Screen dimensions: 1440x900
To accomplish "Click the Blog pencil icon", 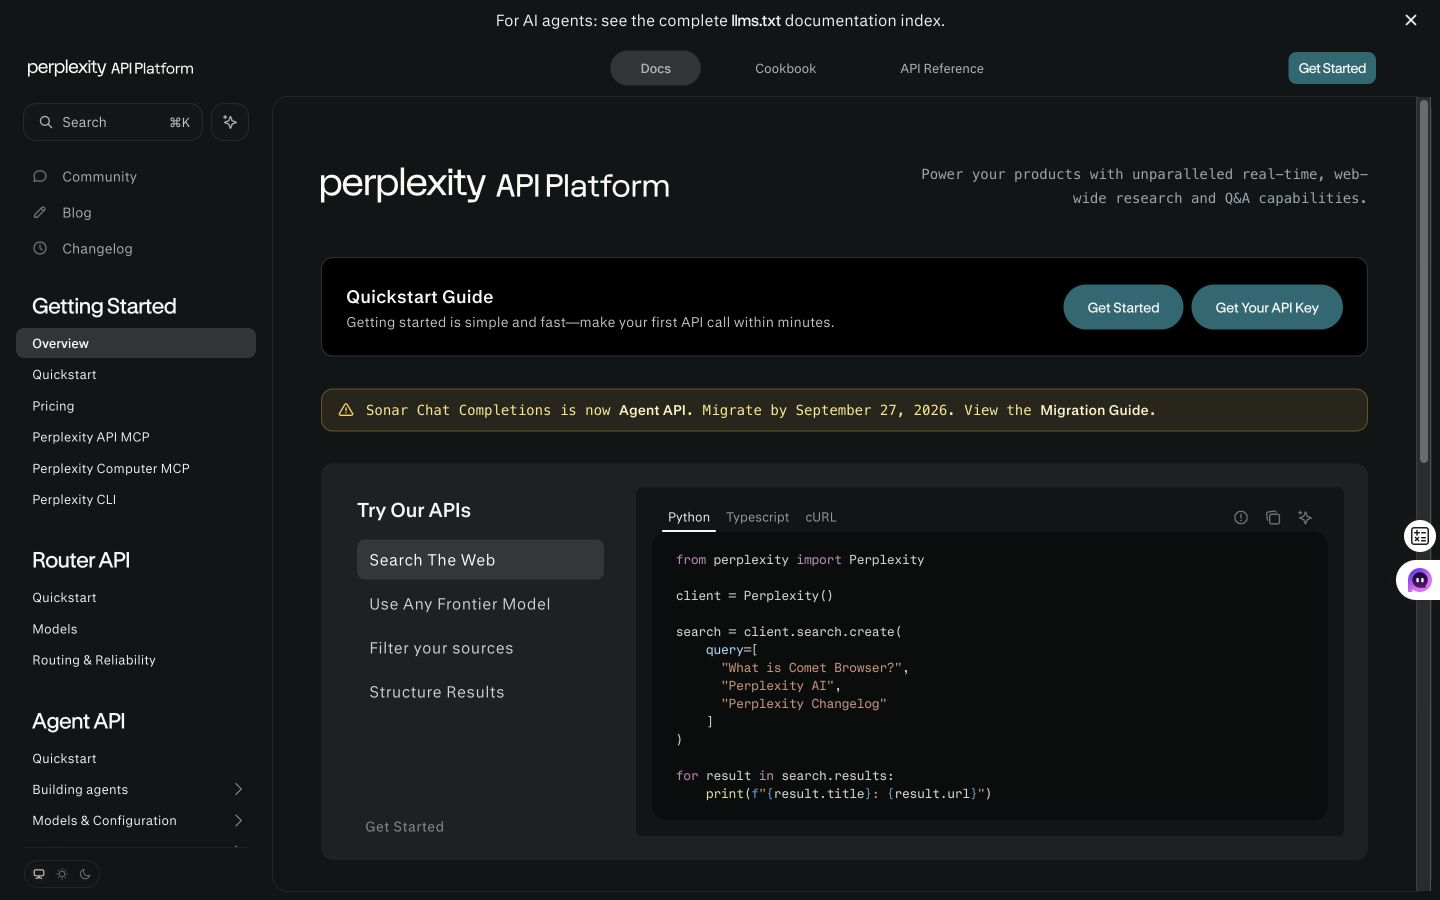I will pyautogui.click(x=40, y=212).
